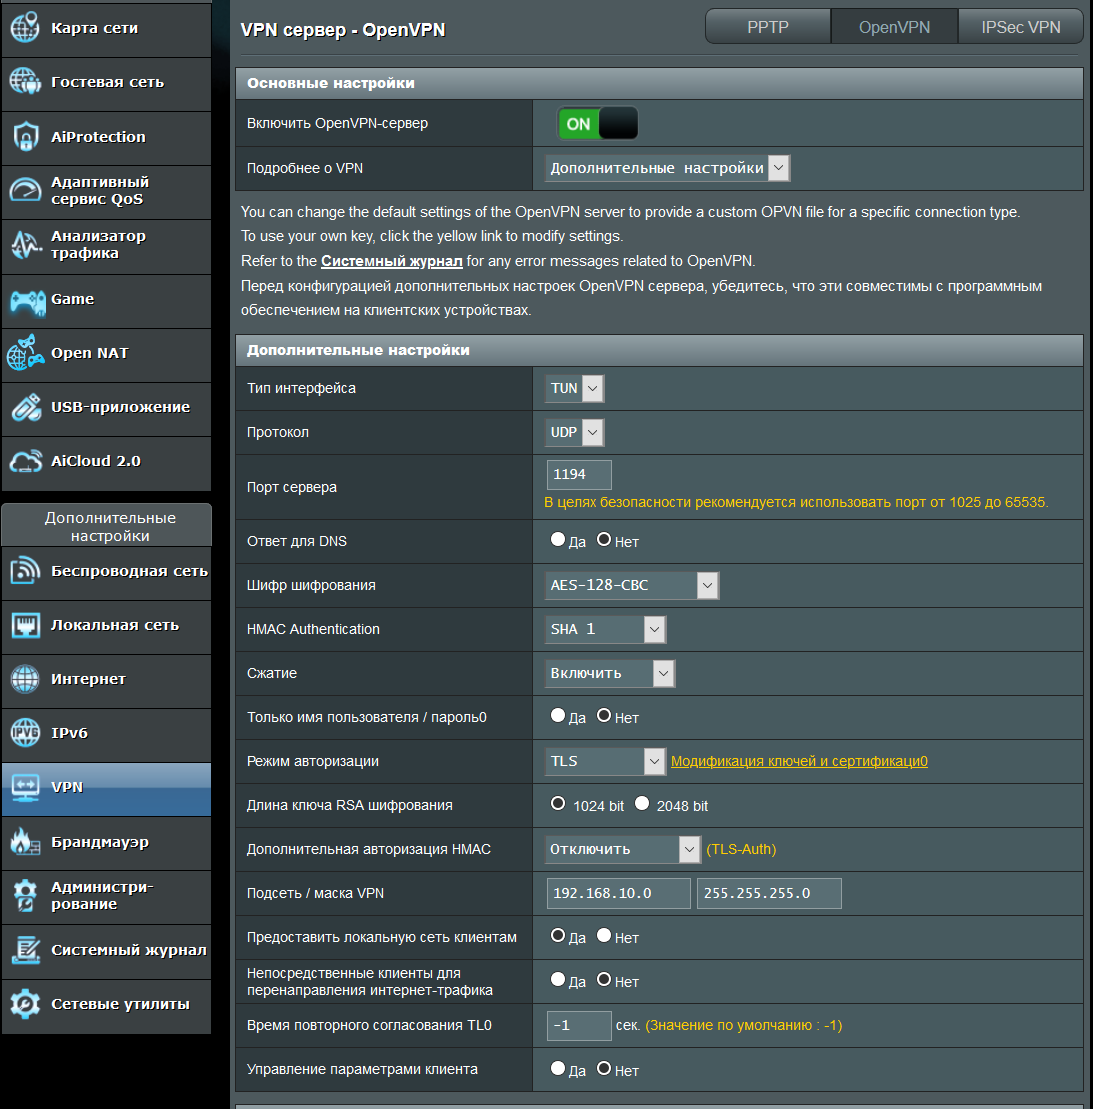Open the Анализатор трафика icon

pyautogui.click(x=25, y=245)
